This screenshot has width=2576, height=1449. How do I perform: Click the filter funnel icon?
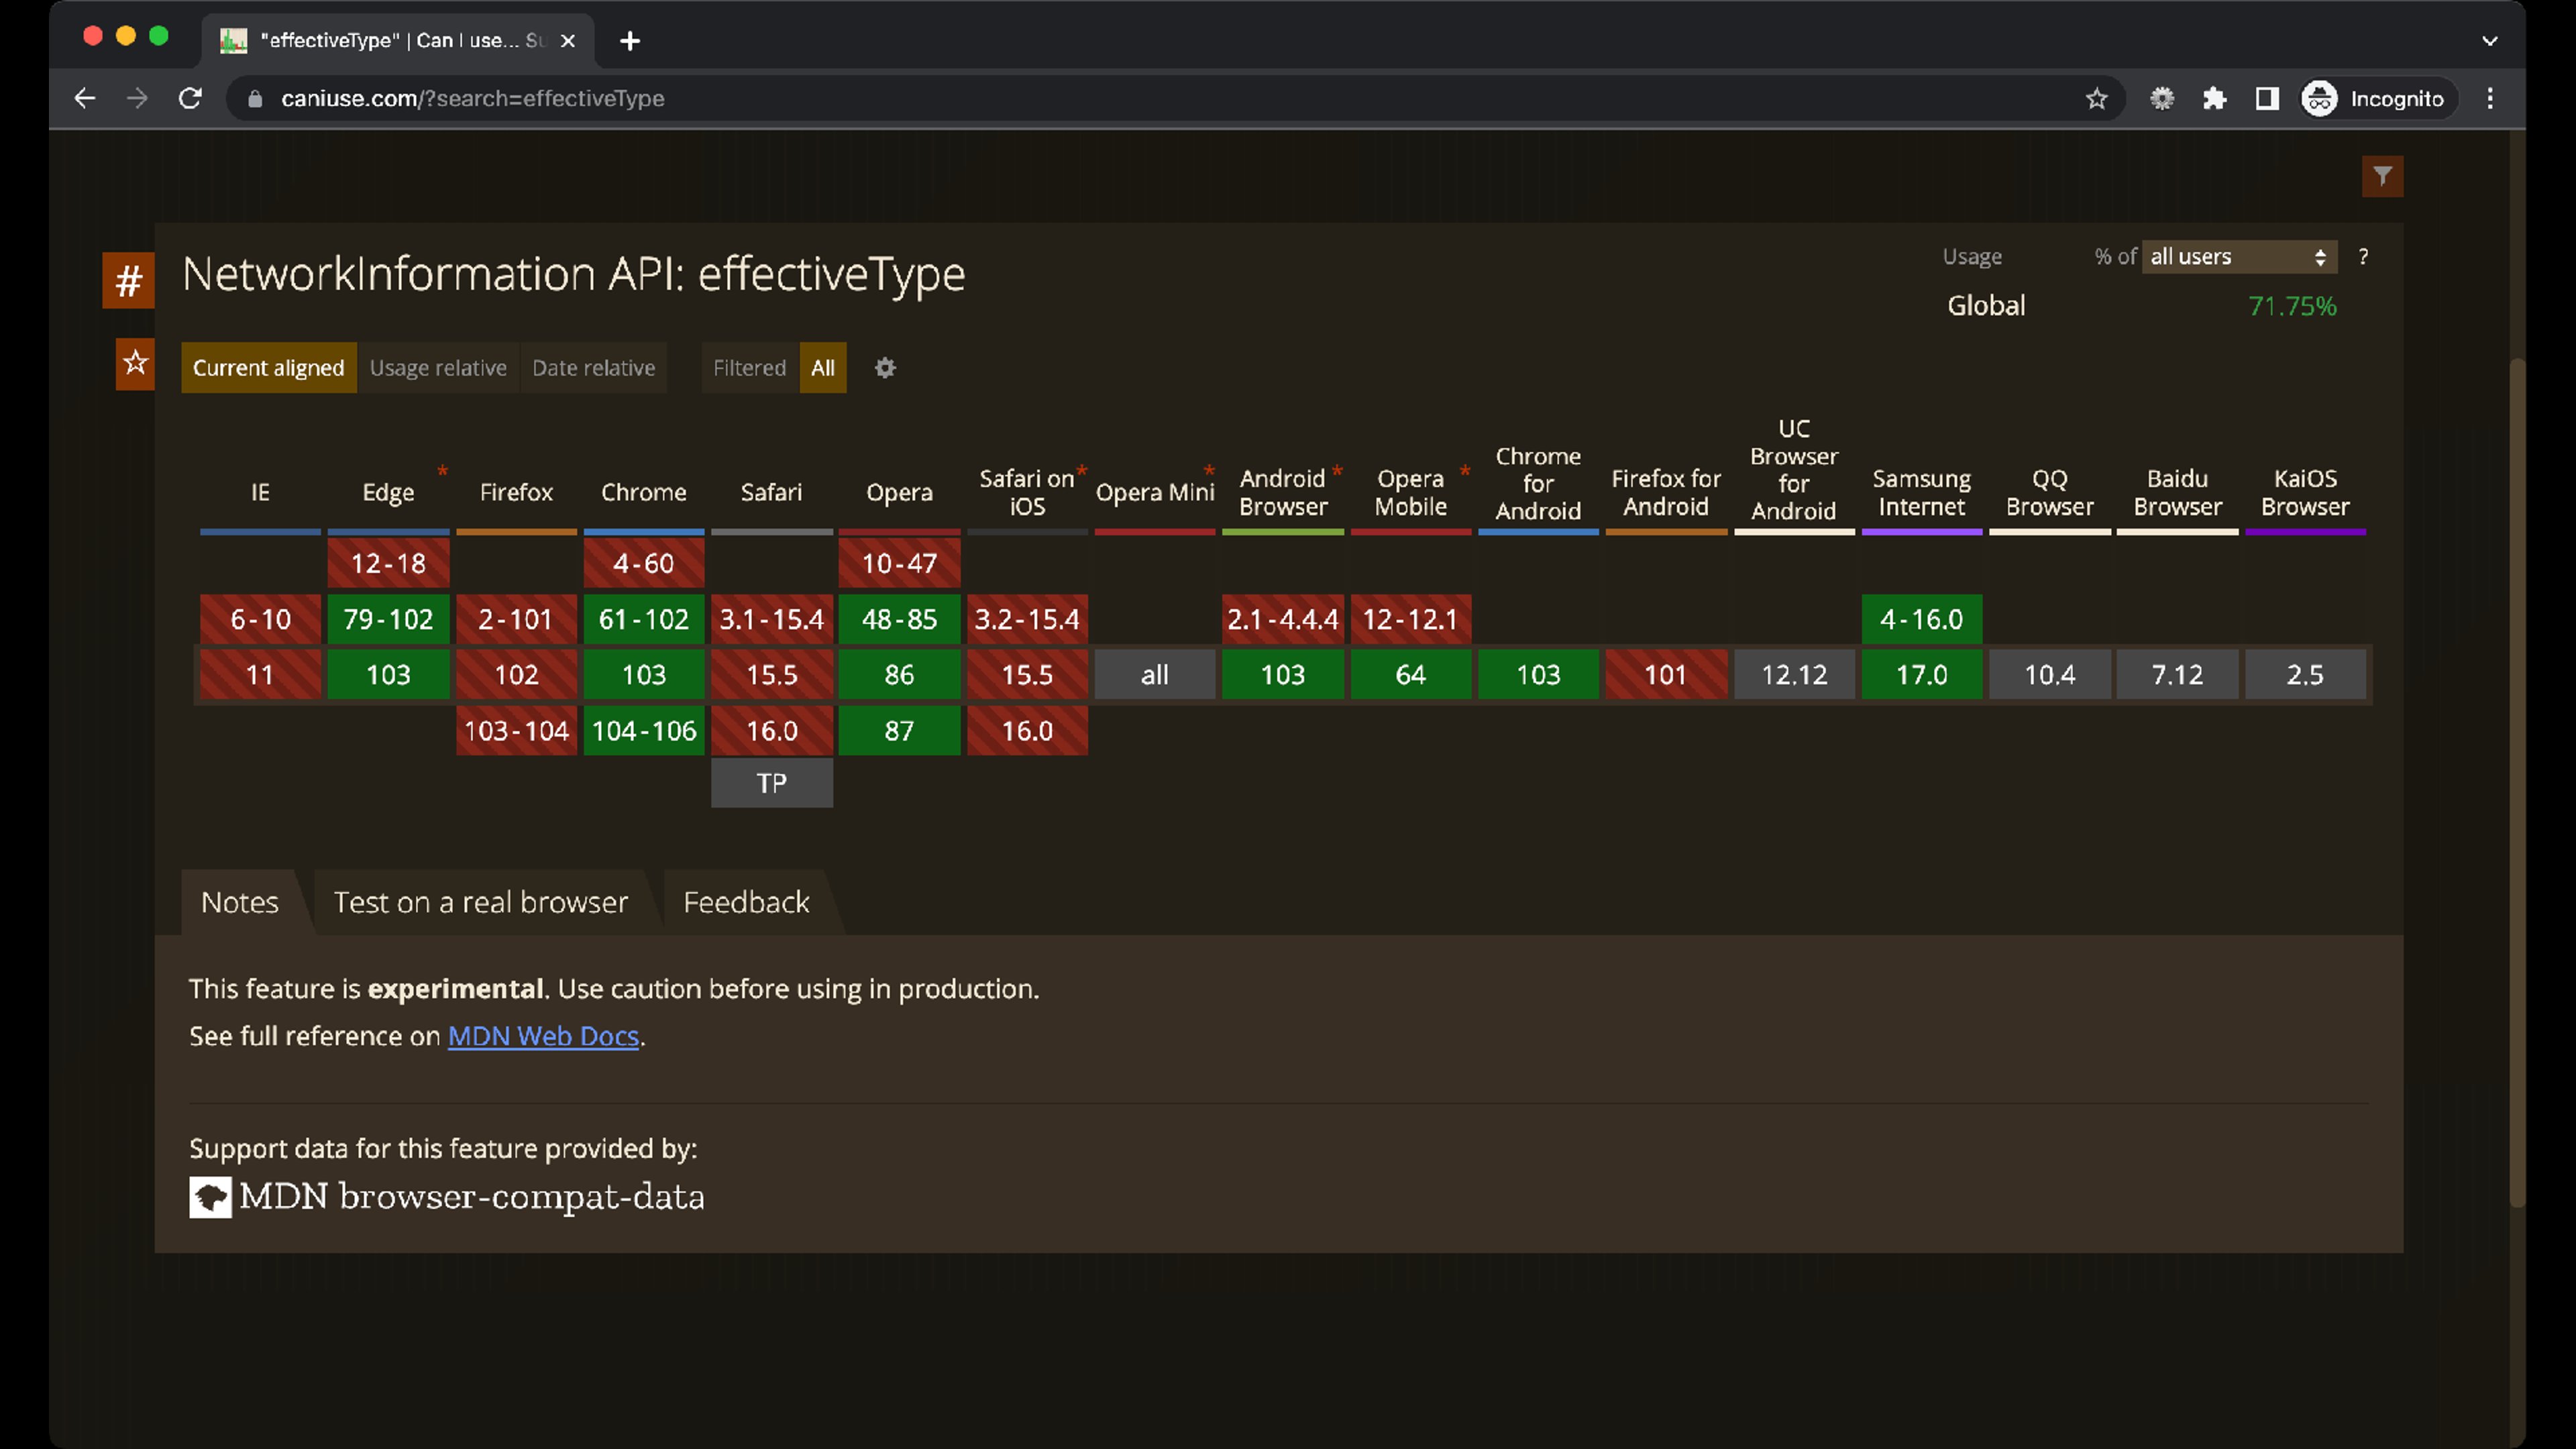pos(2382,176)
